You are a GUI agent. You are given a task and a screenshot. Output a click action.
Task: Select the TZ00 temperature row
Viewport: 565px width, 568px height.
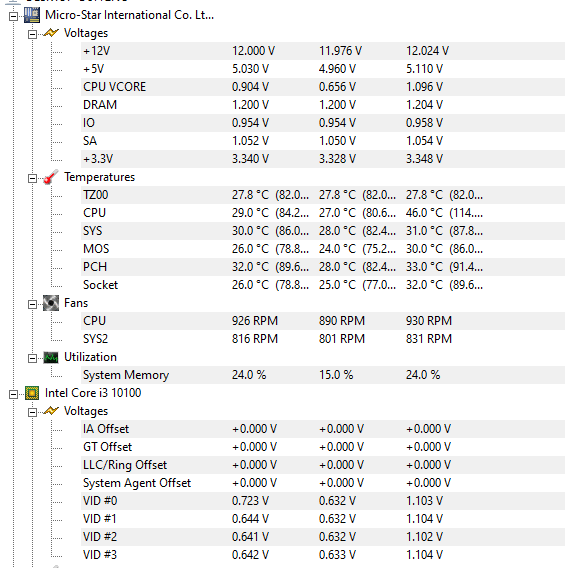[323, 195]
